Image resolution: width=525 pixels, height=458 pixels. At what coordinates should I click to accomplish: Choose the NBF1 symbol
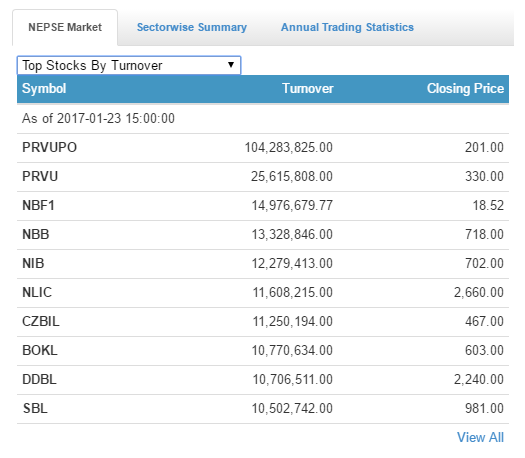coord(38,205)
